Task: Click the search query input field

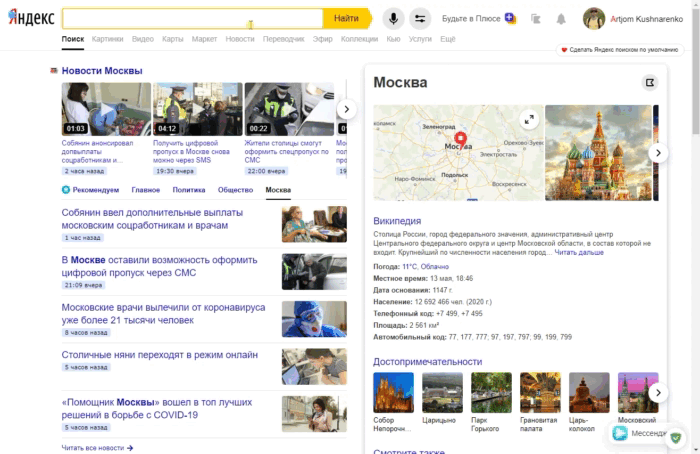Action: pos(192,18)
